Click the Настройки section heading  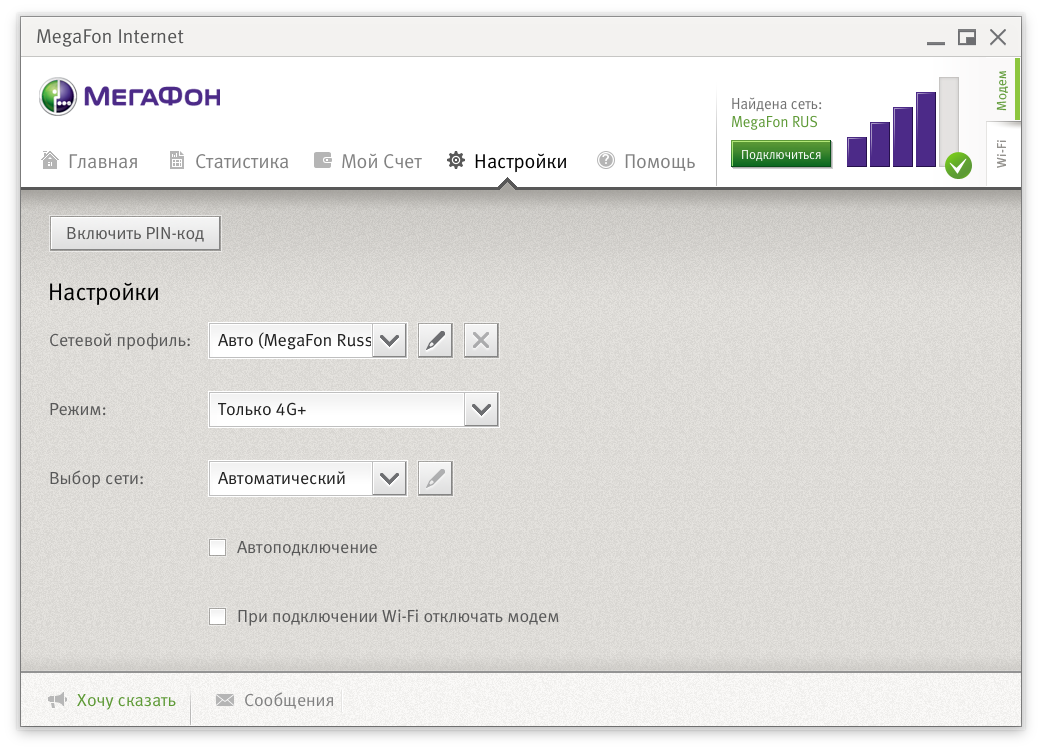point(104,292)
